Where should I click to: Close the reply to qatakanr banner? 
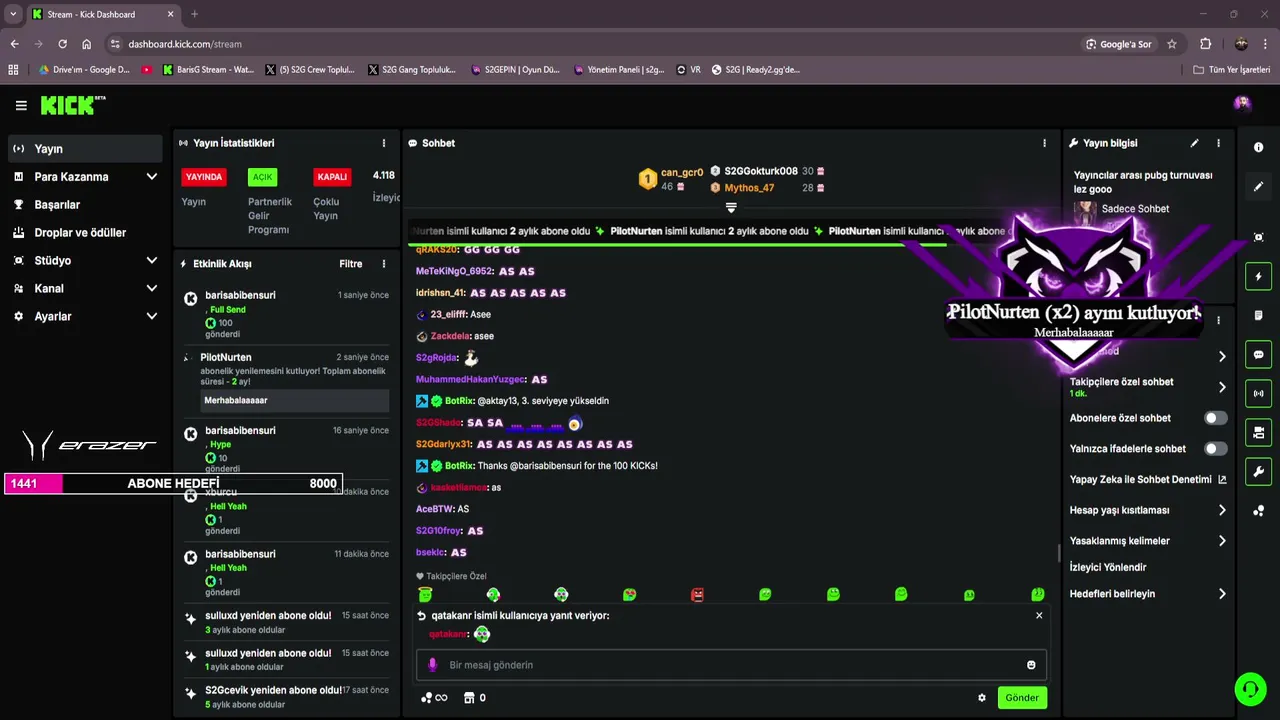click(x=1039, y=616)
